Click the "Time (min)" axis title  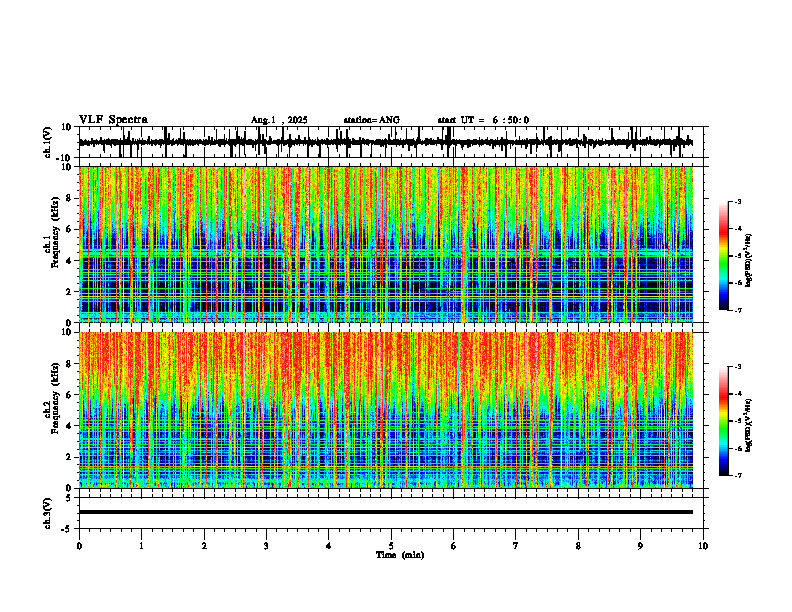[x=400, y=555]
